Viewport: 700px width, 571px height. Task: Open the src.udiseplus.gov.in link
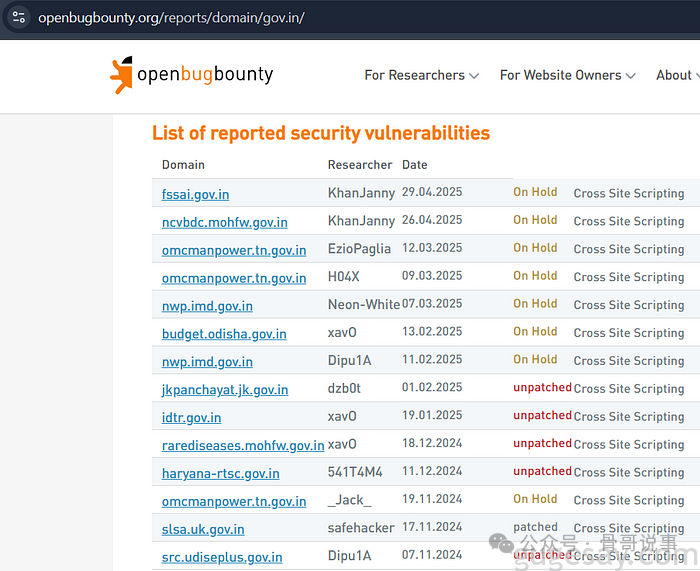click(222, 557)
